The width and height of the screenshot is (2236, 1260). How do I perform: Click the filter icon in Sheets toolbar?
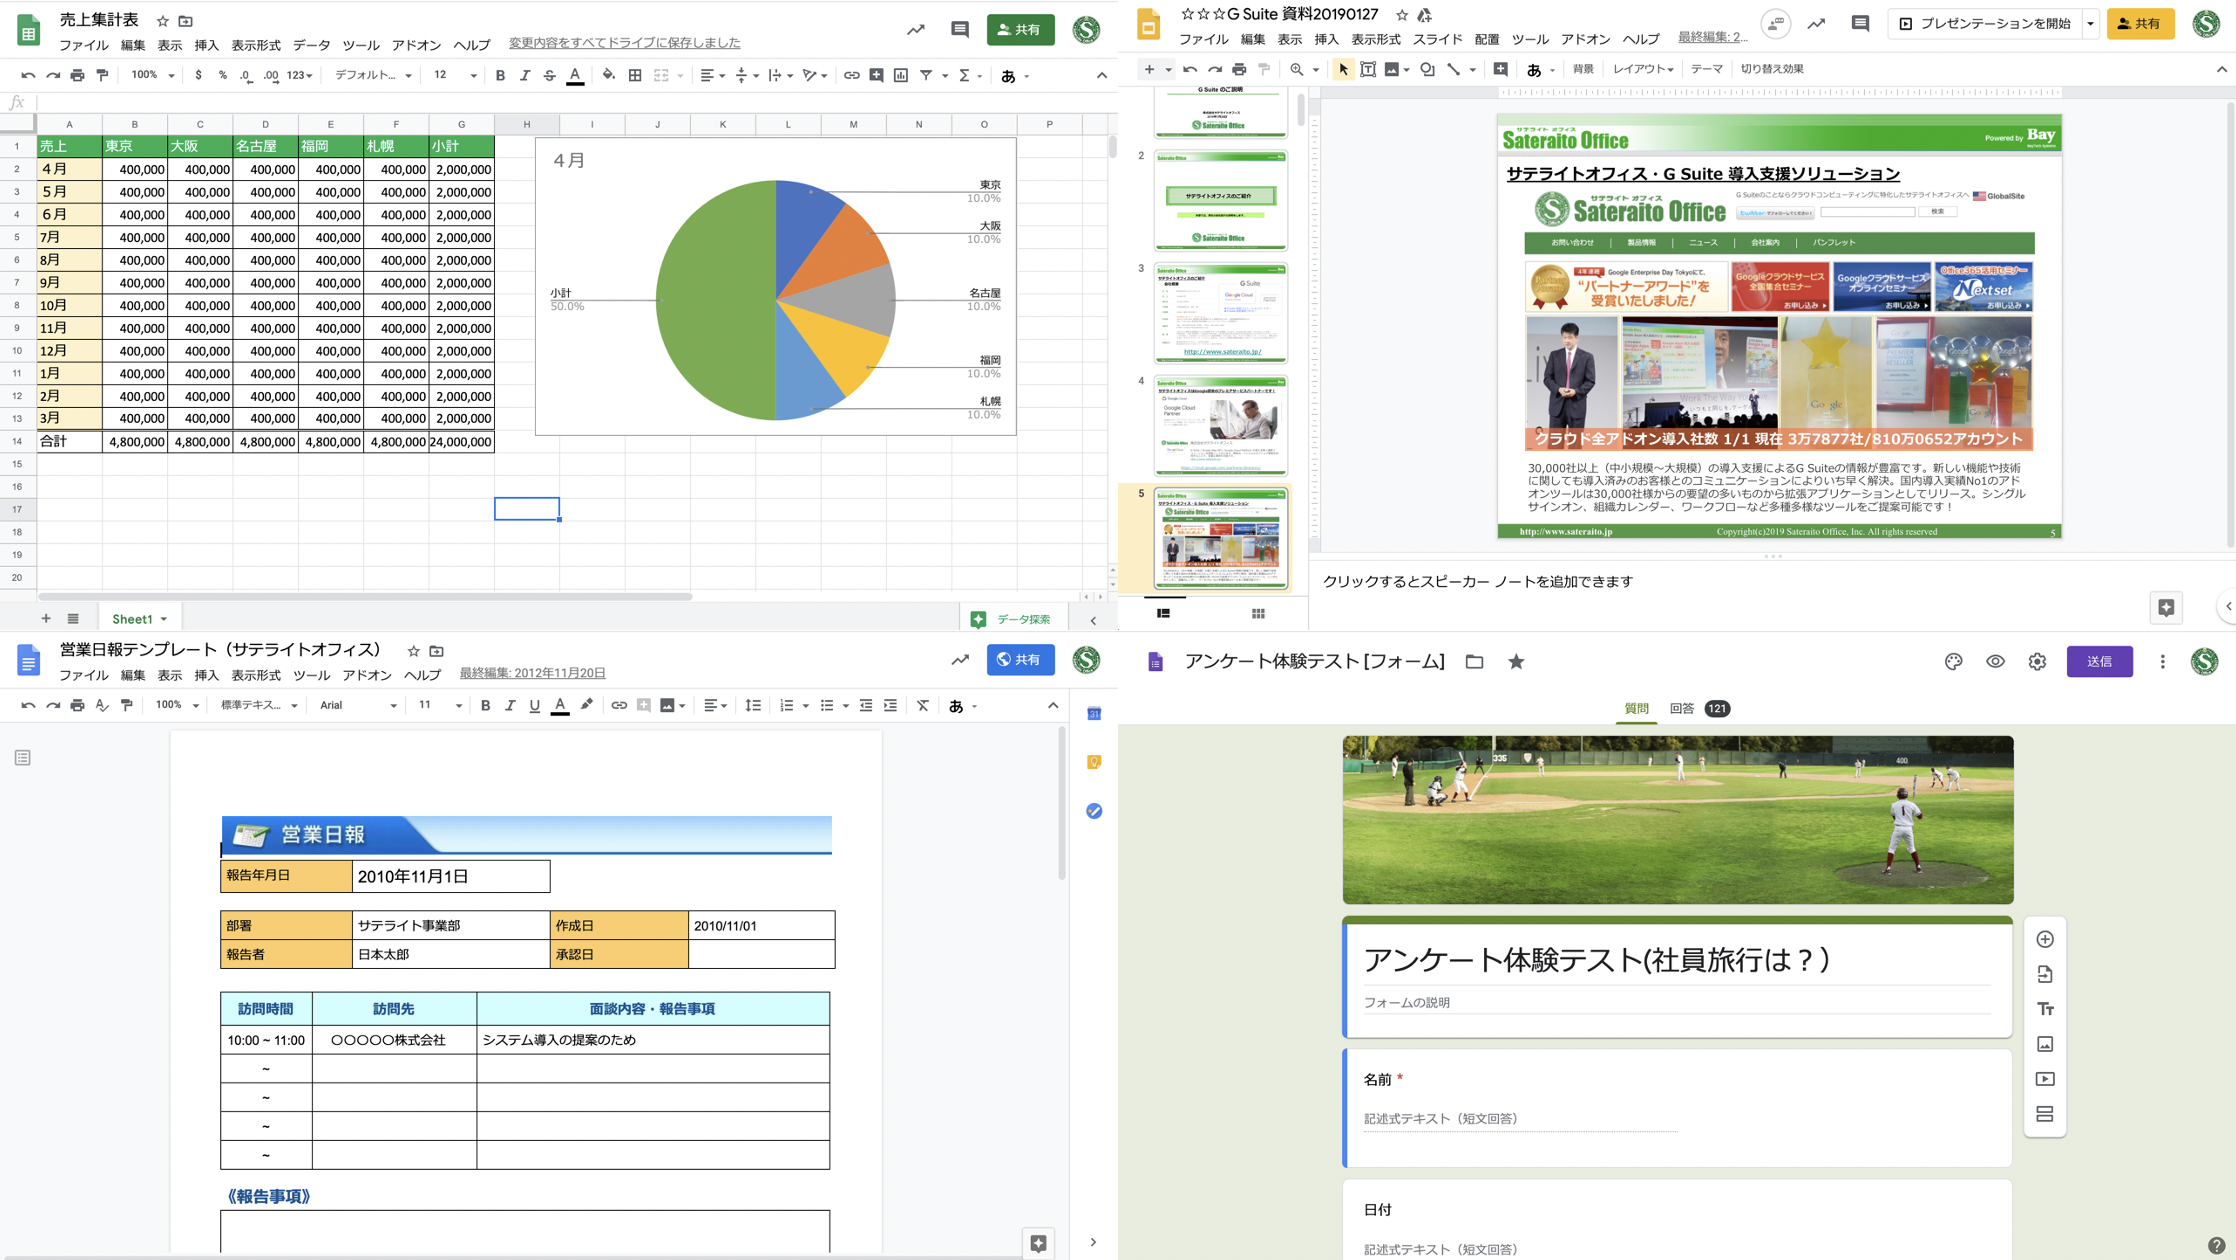coord(926,75)
